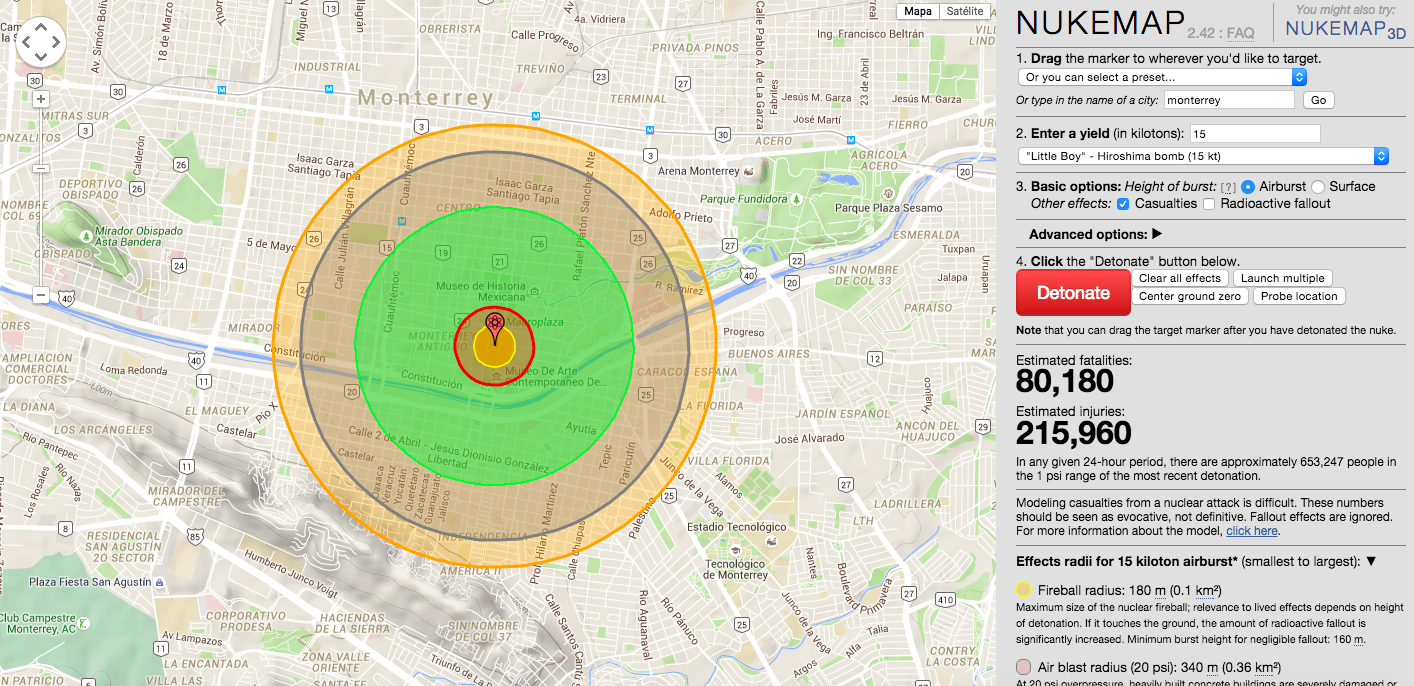The image size is (1414, 686).
Task: Zoom in with the plus button
Action: point(41,99)
